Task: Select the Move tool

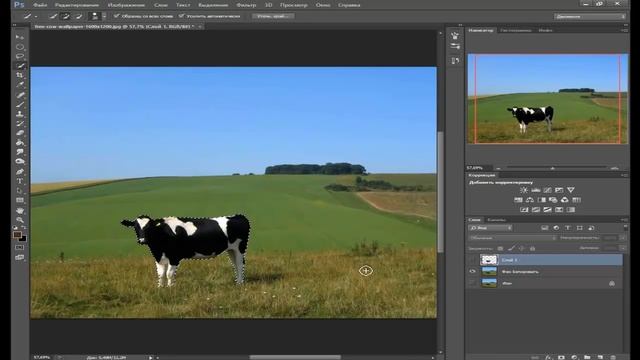Action: (x=20, y=37)
